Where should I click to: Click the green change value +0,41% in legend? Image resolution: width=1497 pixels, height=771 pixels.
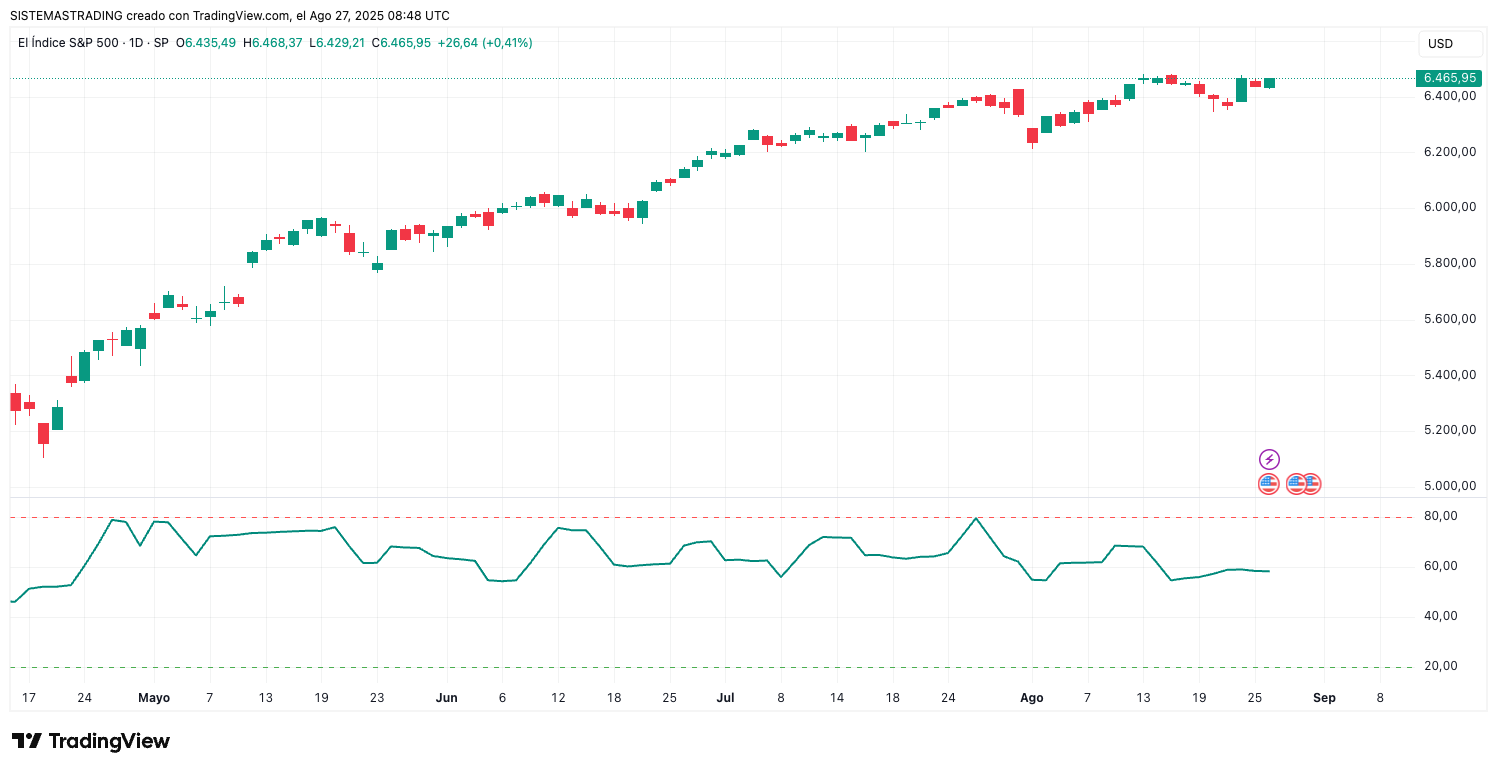pos(507,42)
